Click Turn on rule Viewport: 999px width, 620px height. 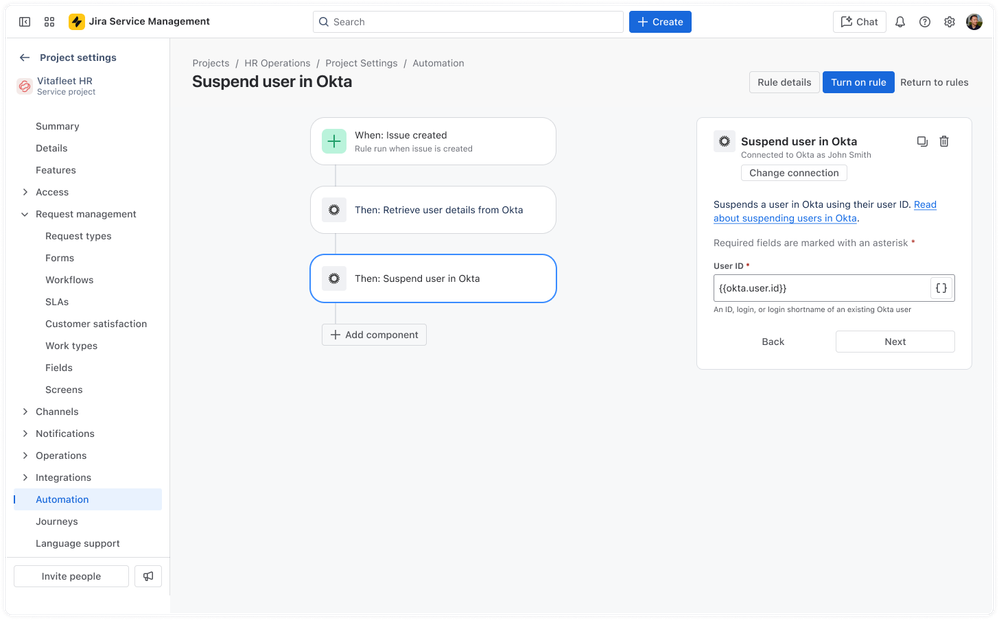click(858, 82)
